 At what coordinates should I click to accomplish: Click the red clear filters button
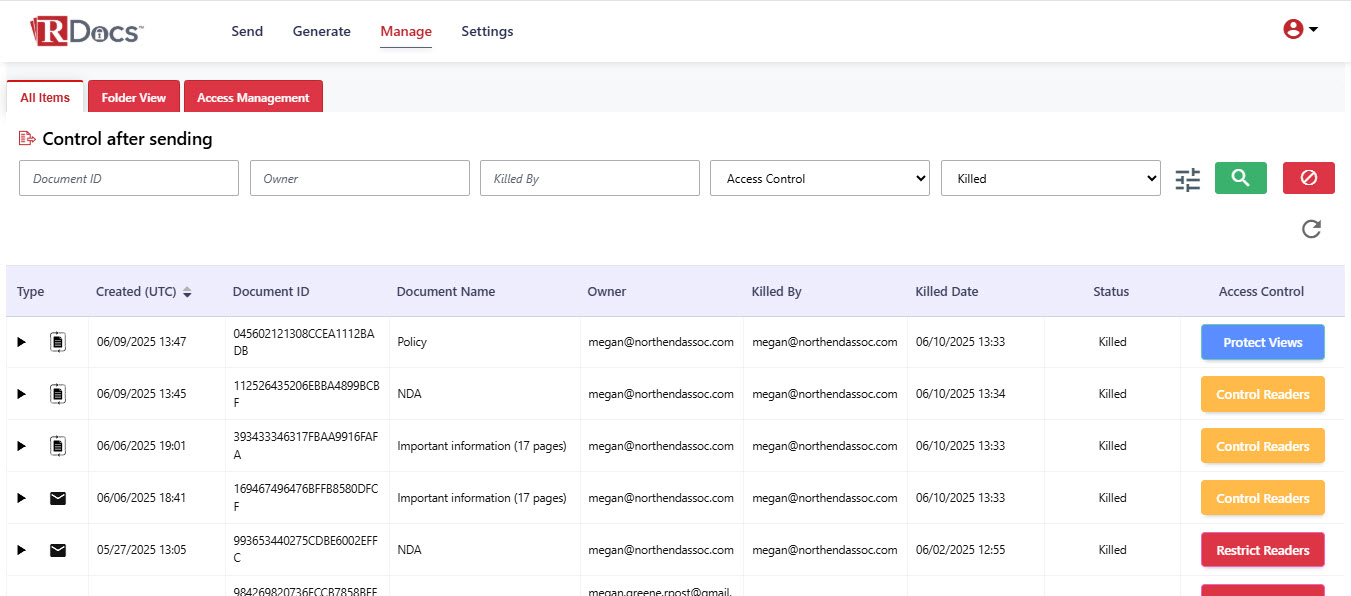[1308, 178]
